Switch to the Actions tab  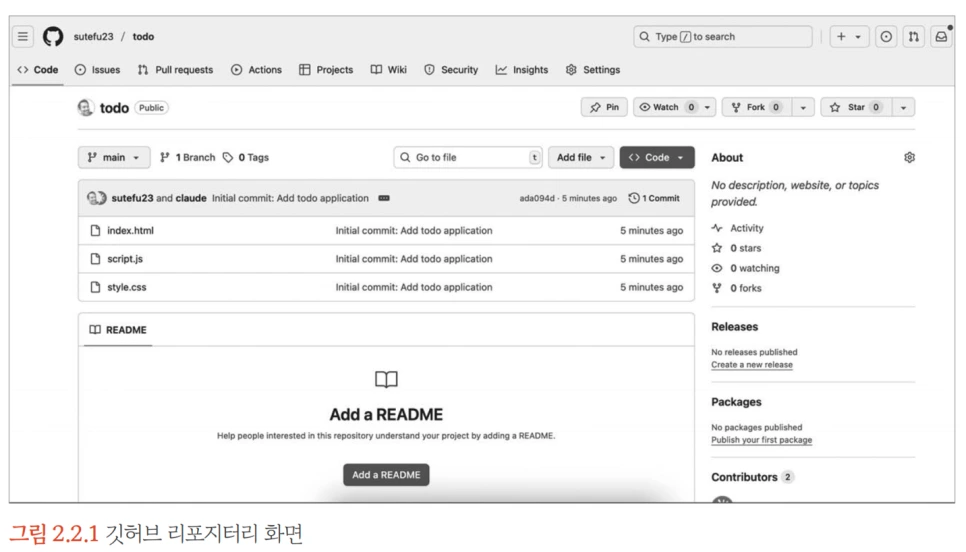point(256,70)
